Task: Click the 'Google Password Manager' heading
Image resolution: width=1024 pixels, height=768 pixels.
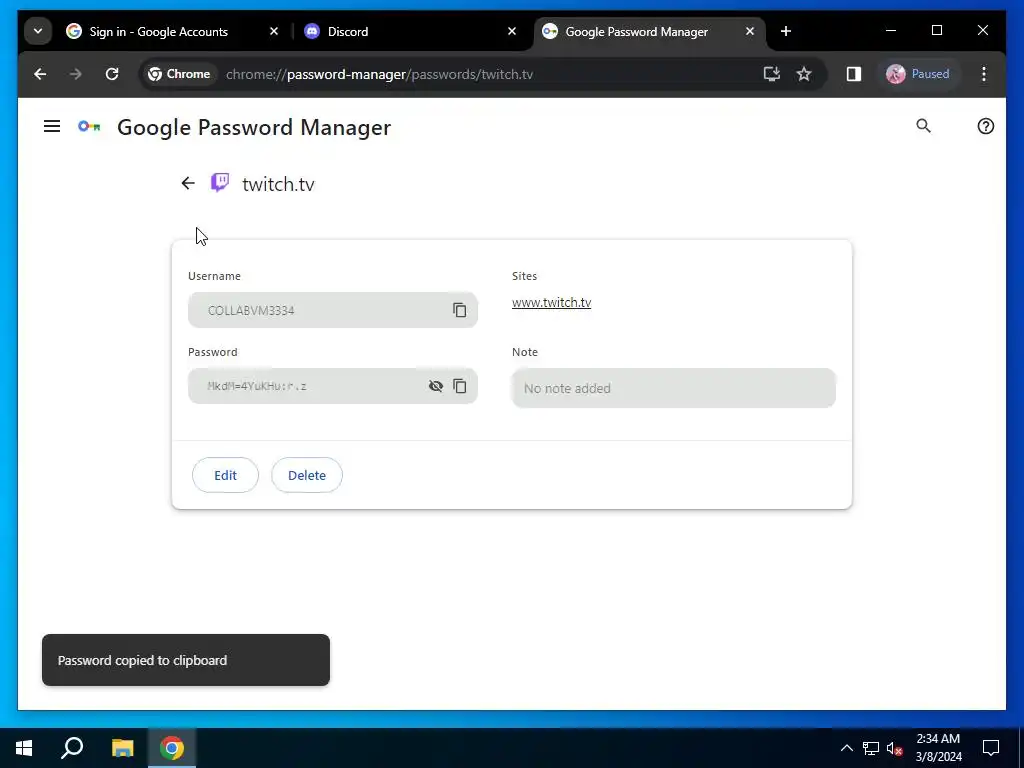Action: click(254, 127)
